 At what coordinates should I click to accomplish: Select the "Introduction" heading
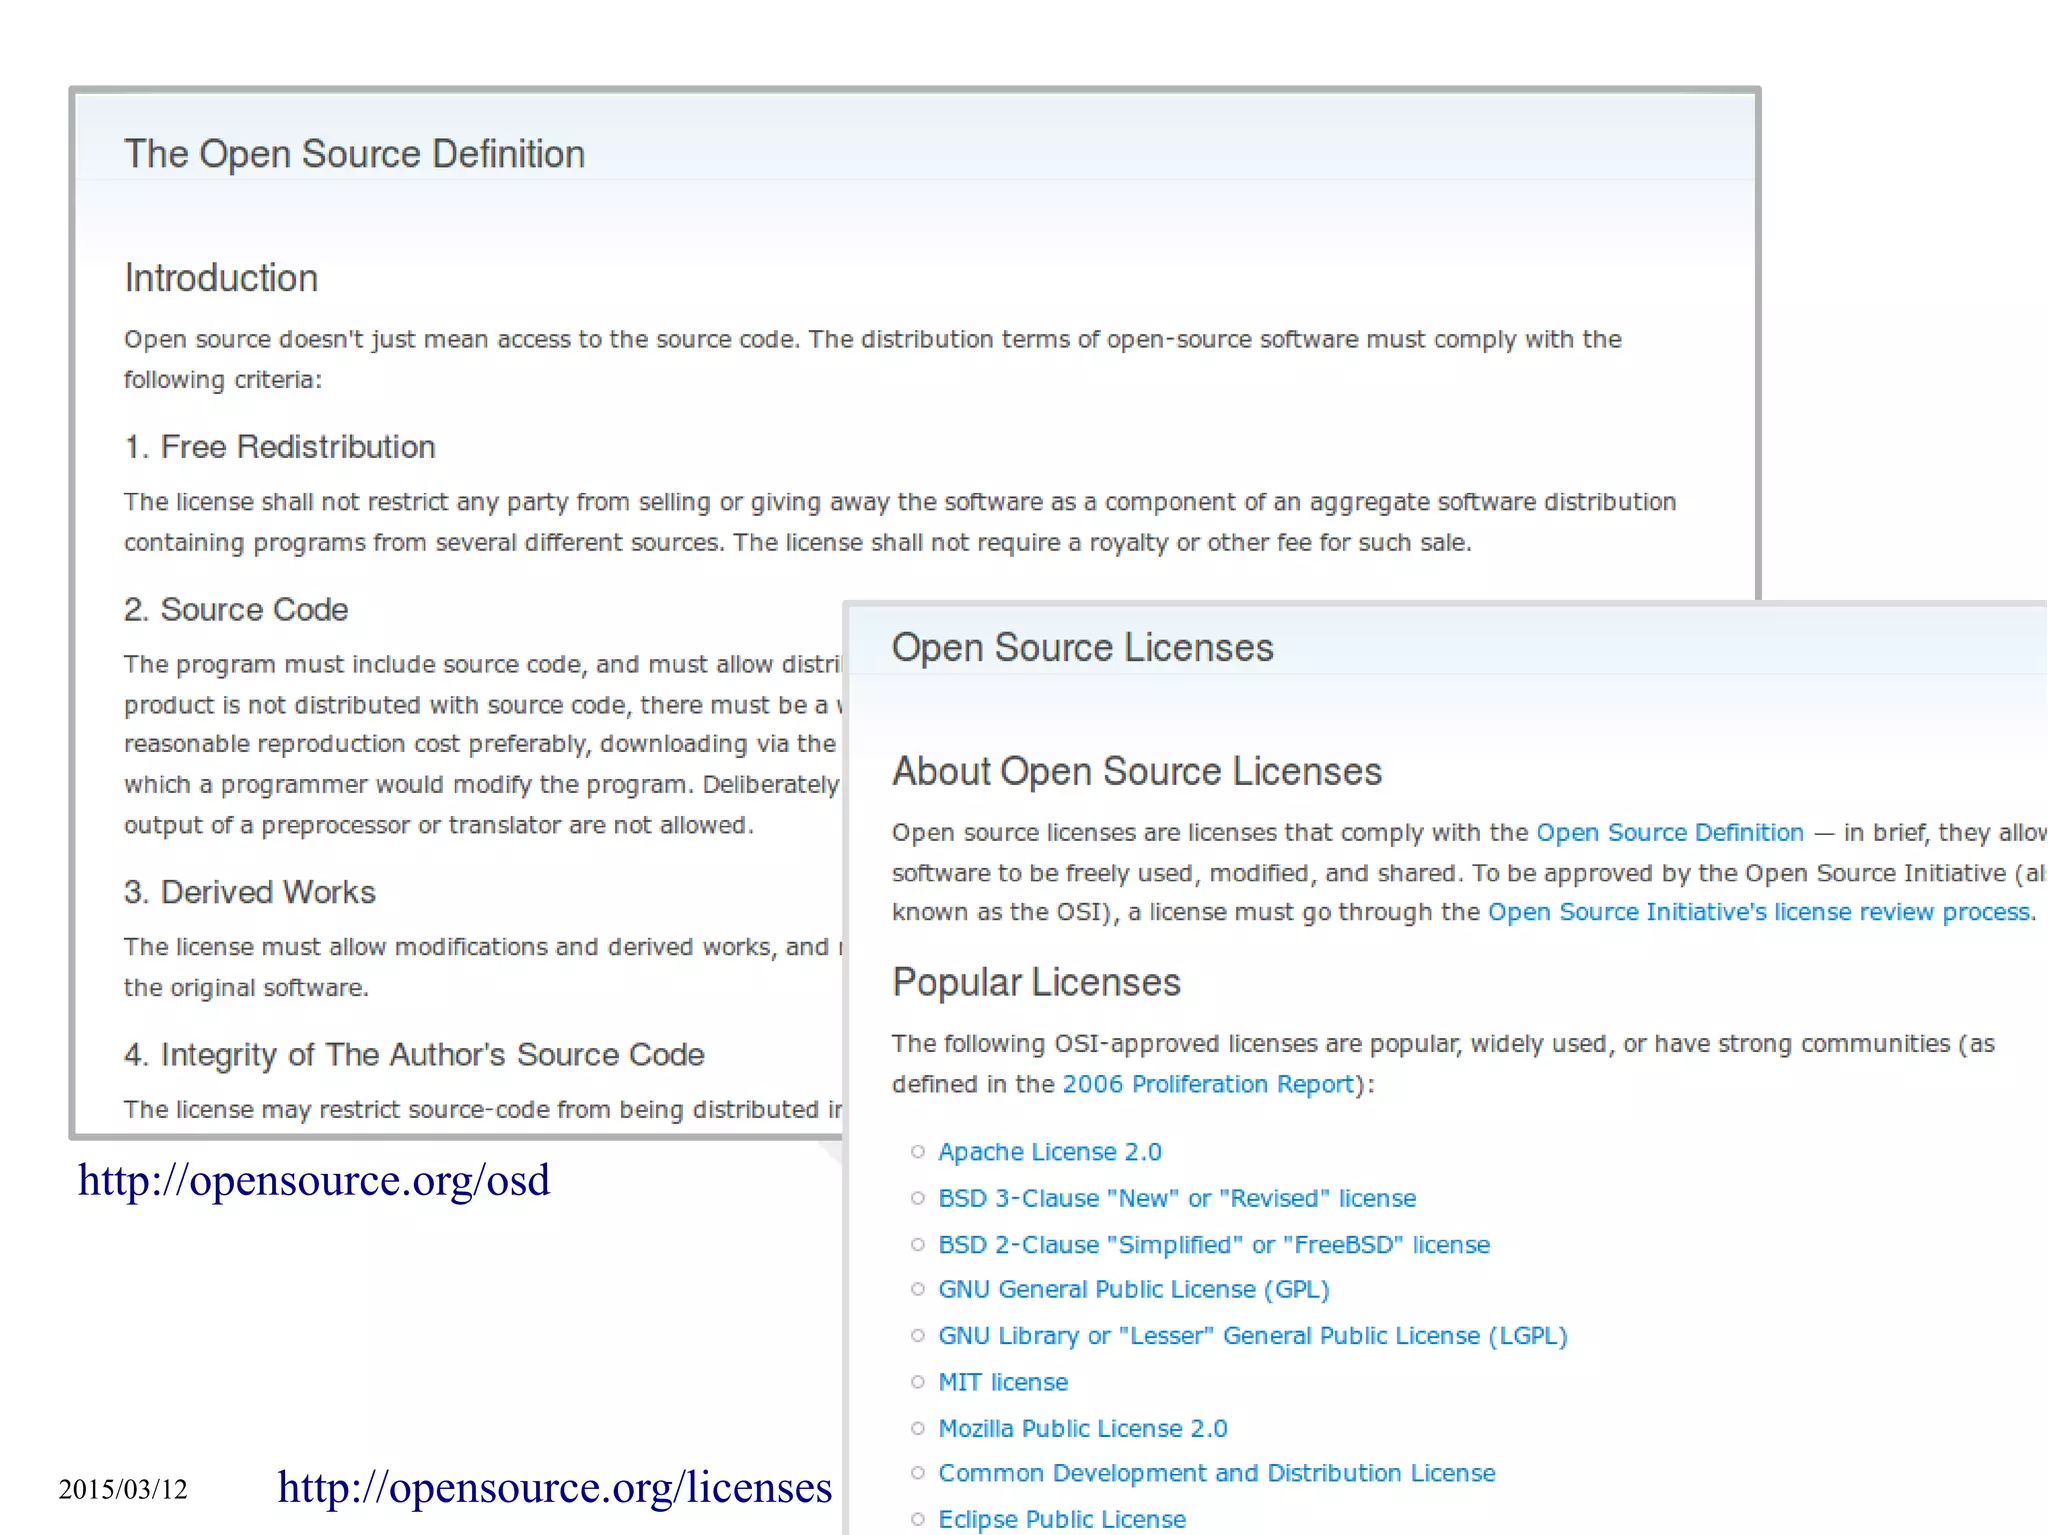point(221,278)
